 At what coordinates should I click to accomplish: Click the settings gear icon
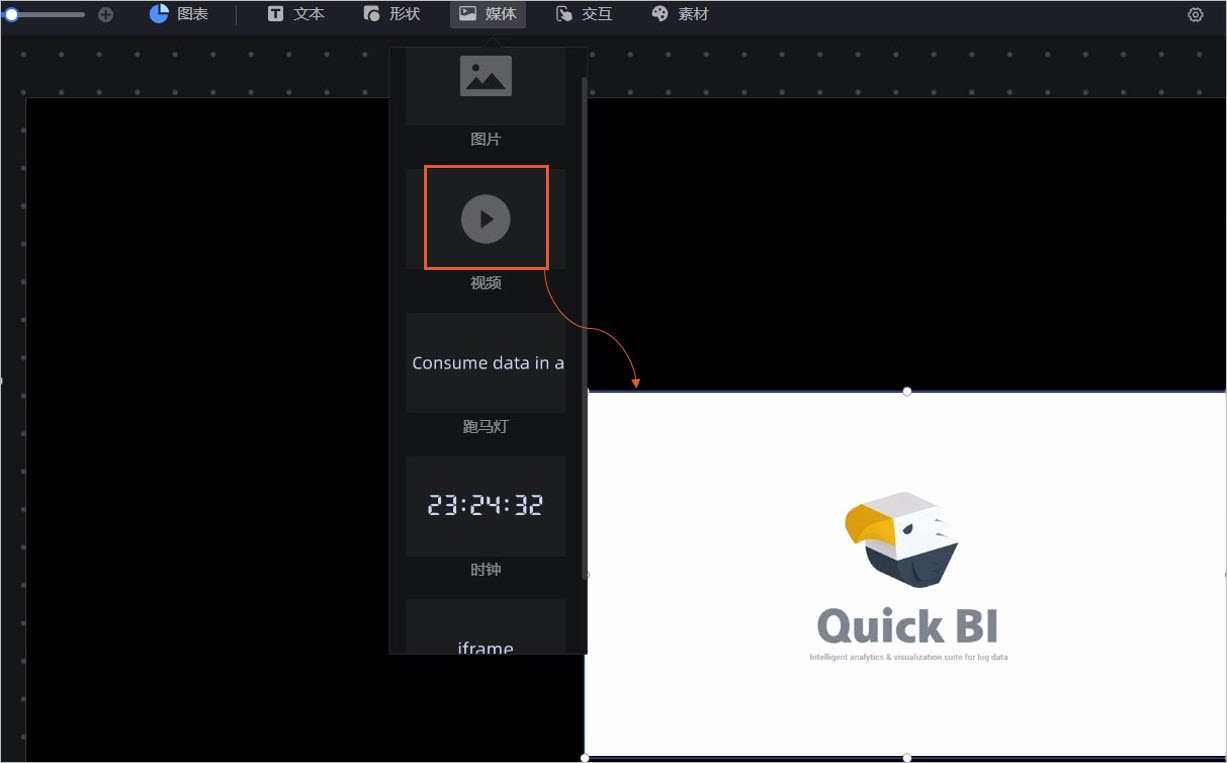(x=1195, y=15)
